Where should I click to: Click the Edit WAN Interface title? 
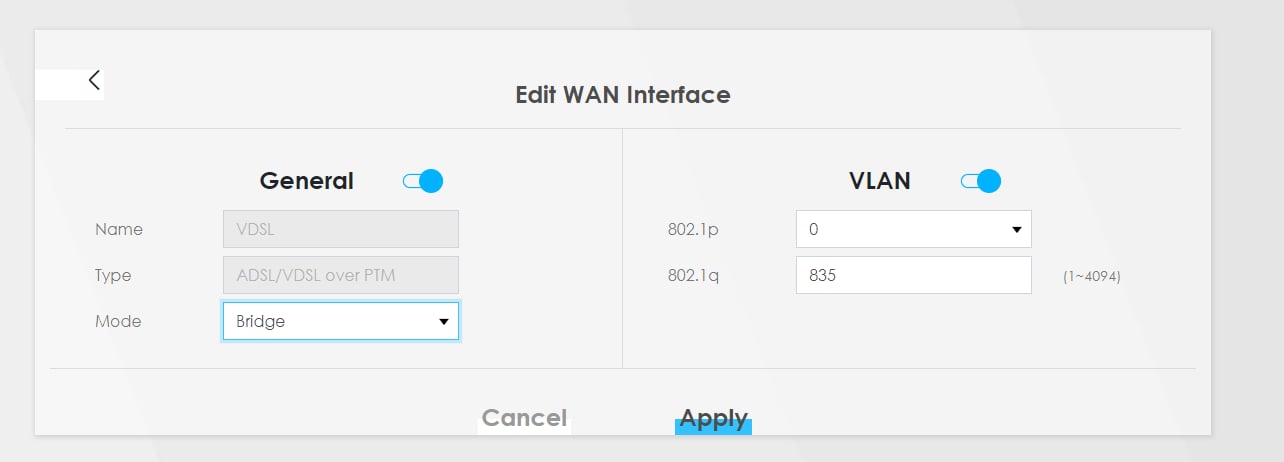click(622, 95)
